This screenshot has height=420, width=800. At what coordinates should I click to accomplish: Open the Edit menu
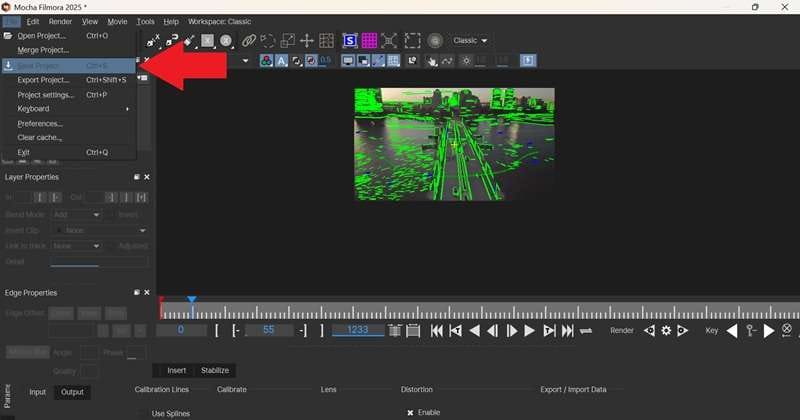click(x=33, y=21)
